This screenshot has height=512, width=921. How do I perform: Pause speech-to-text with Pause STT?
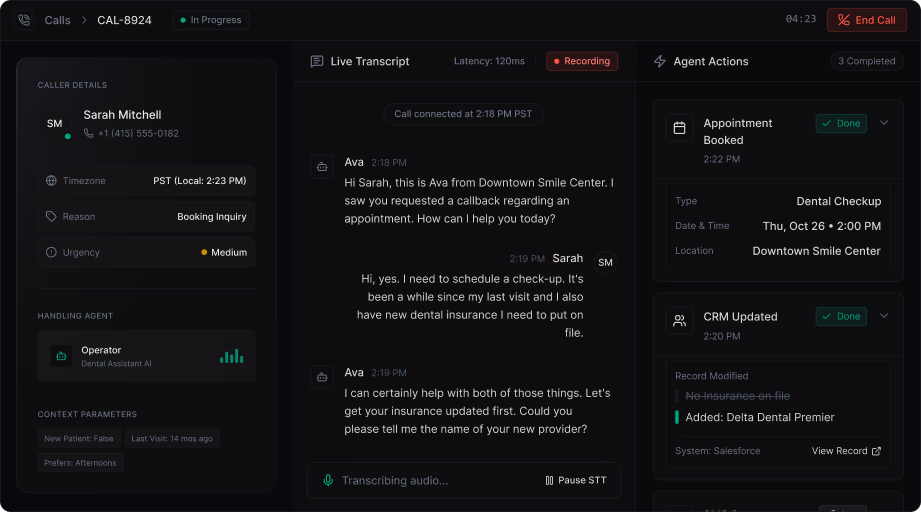pyautogui.click(x=576, y=480)
